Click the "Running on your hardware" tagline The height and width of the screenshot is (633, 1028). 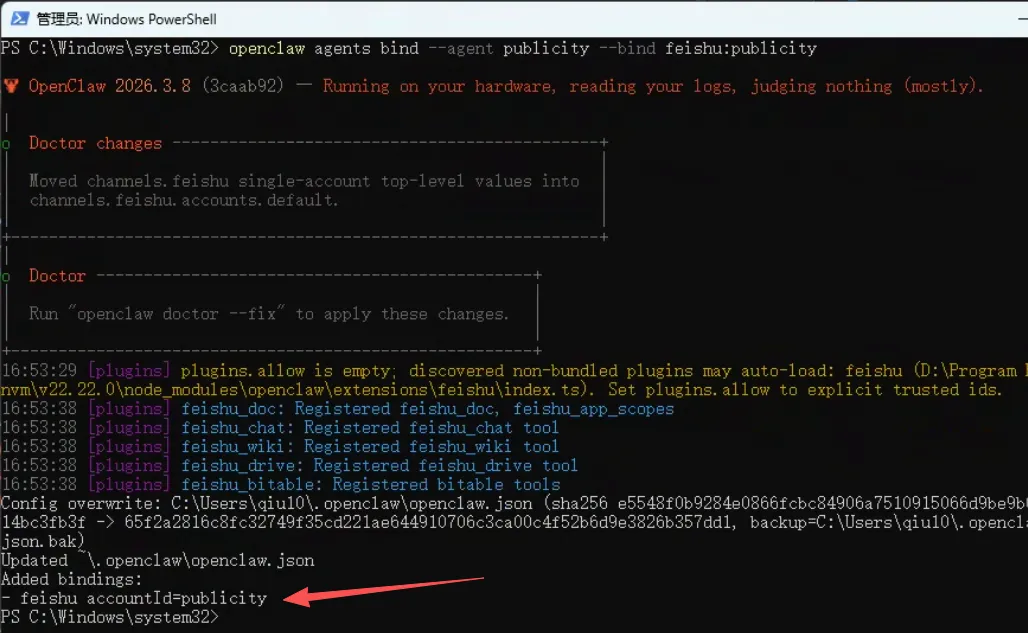coord(437,86)
